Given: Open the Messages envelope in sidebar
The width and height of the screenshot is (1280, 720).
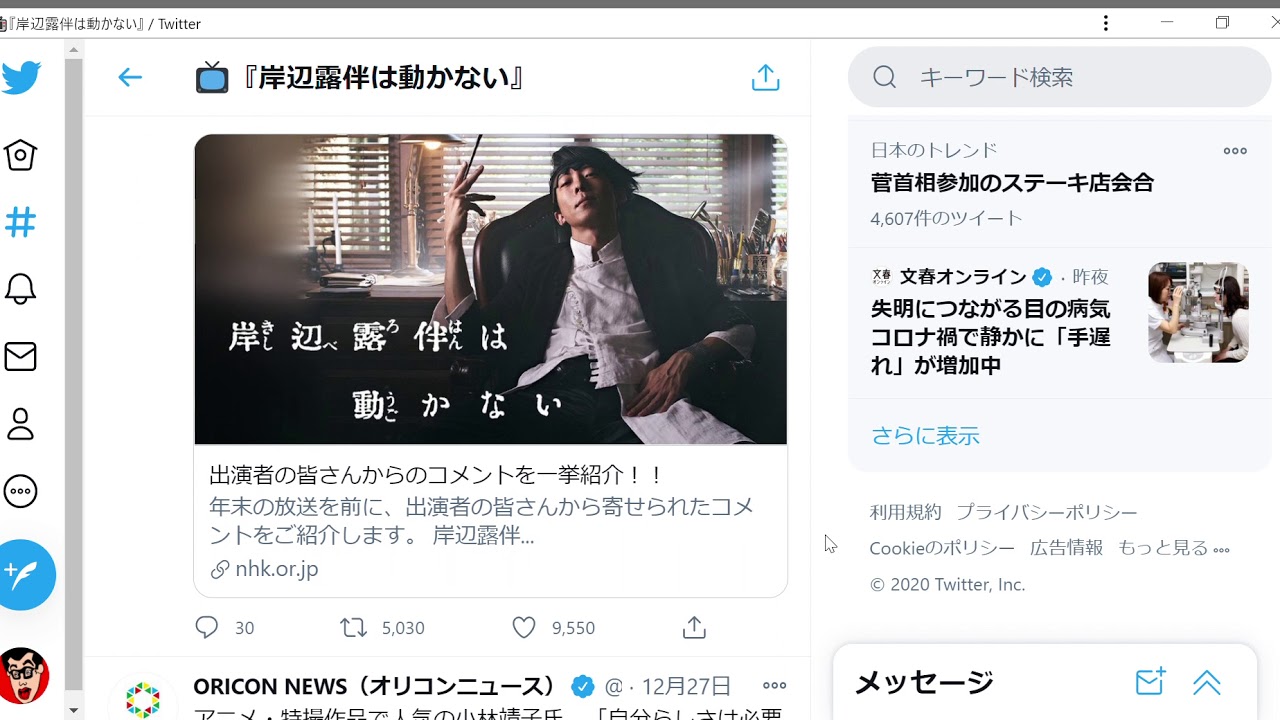Looking at the screenshot, I should coord(21,356).
